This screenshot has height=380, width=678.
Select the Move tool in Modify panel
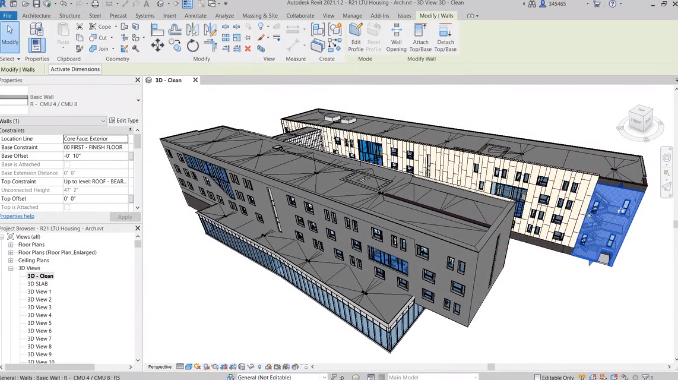point(157,45)
